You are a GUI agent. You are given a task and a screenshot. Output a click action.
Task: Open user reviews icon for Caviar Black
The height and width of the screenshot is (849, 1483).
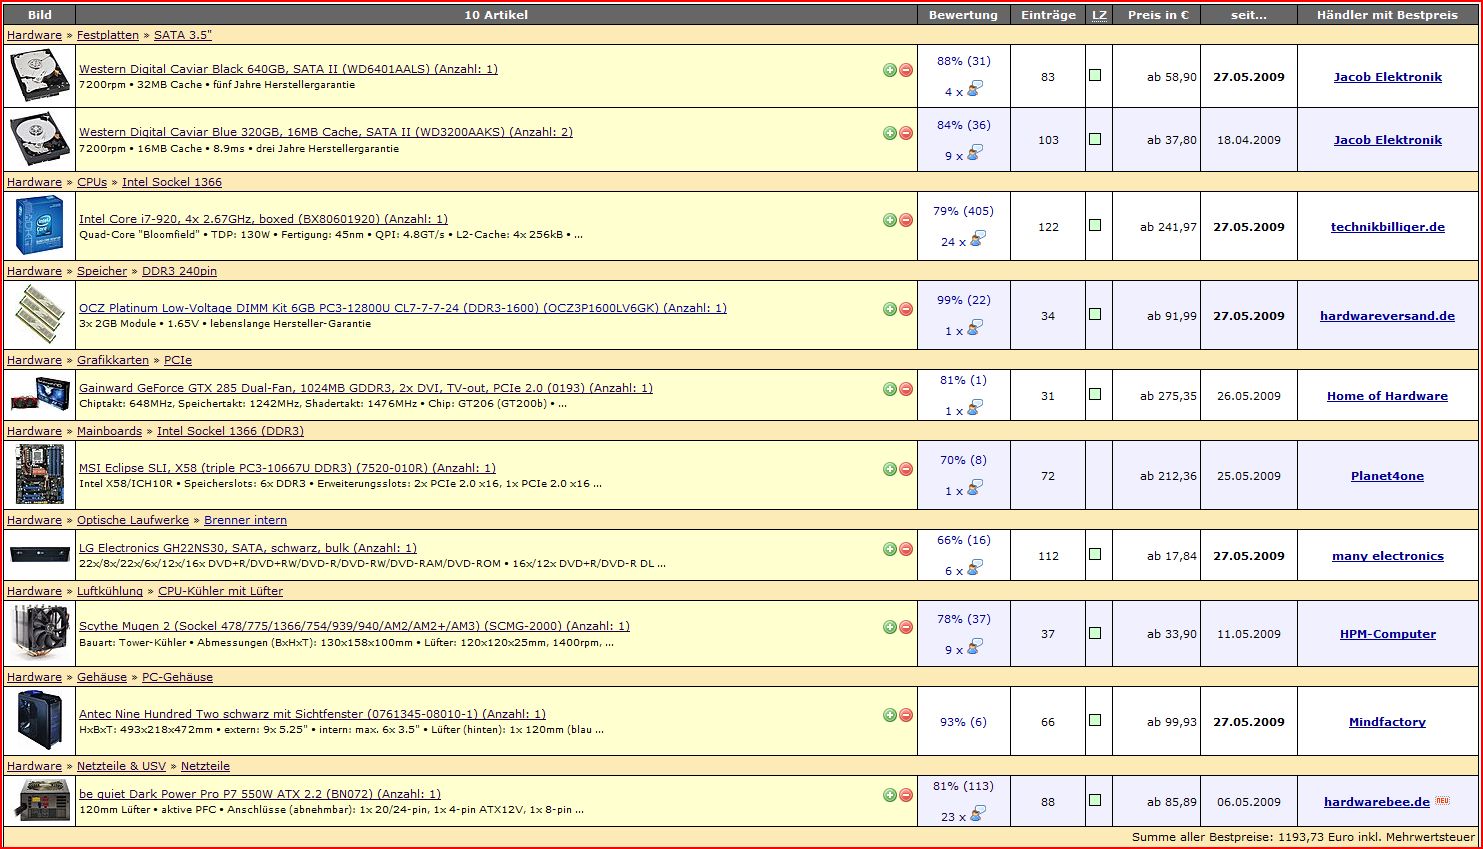coord(975,89)
